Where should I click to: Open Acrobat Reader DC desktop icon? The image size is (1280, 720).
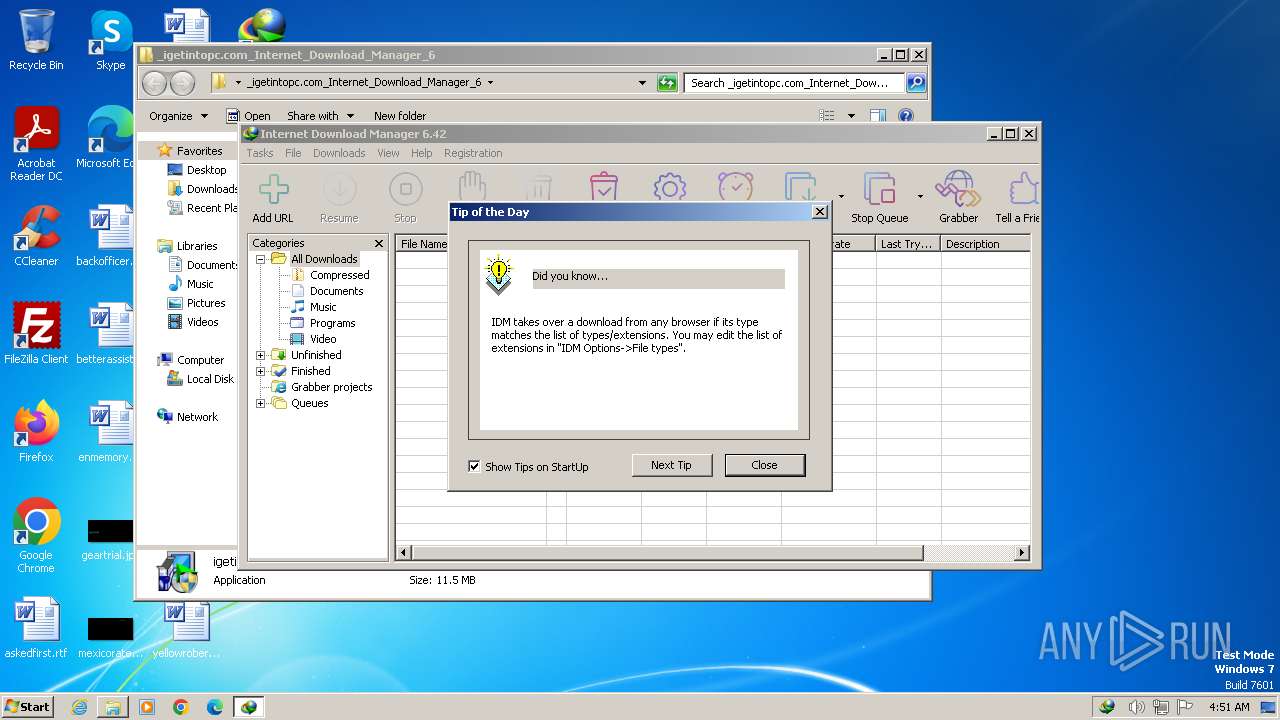click(x=36, y=144)
